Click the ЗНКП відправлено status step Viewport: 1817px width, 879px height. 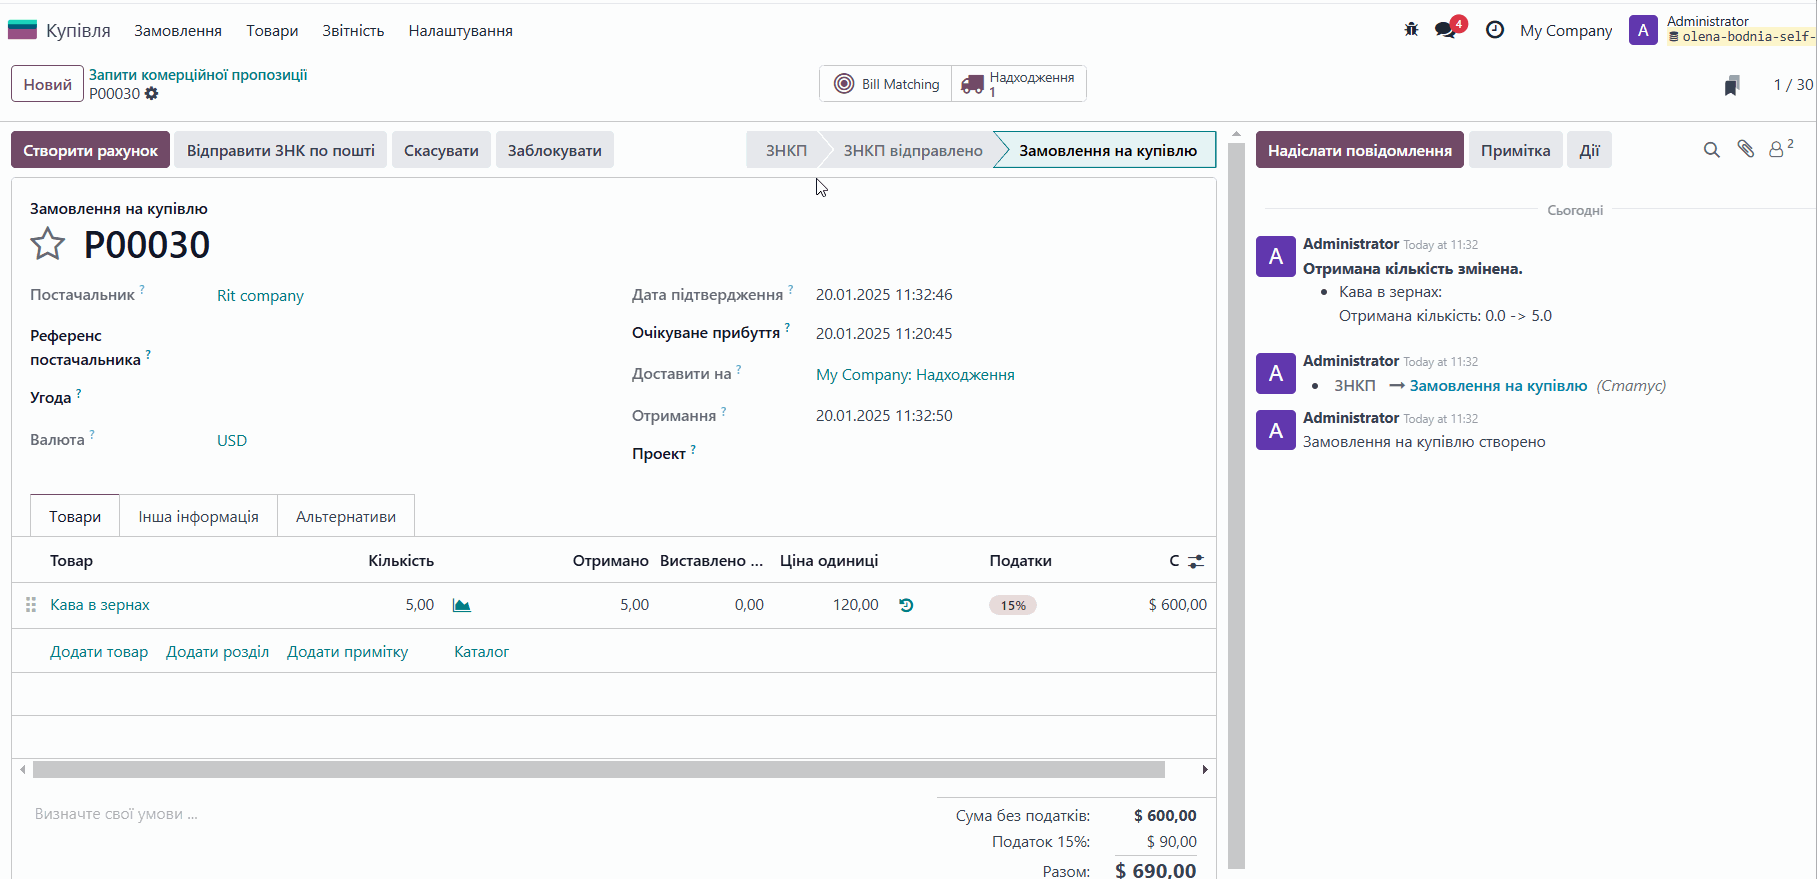[x=913, y=150]
